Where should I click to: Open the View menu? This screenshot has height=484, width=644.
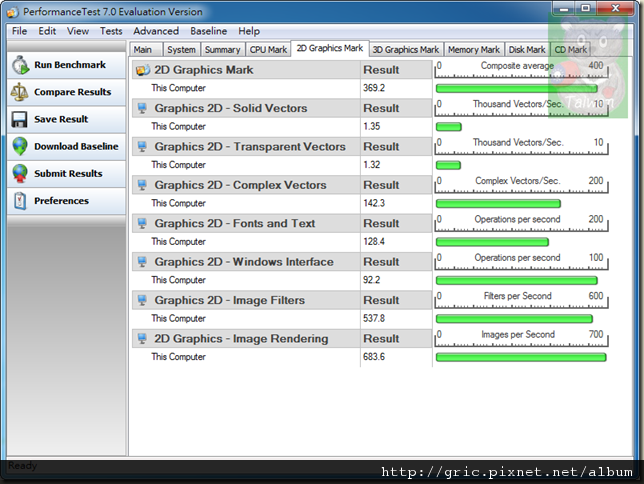tap(78, 31)
